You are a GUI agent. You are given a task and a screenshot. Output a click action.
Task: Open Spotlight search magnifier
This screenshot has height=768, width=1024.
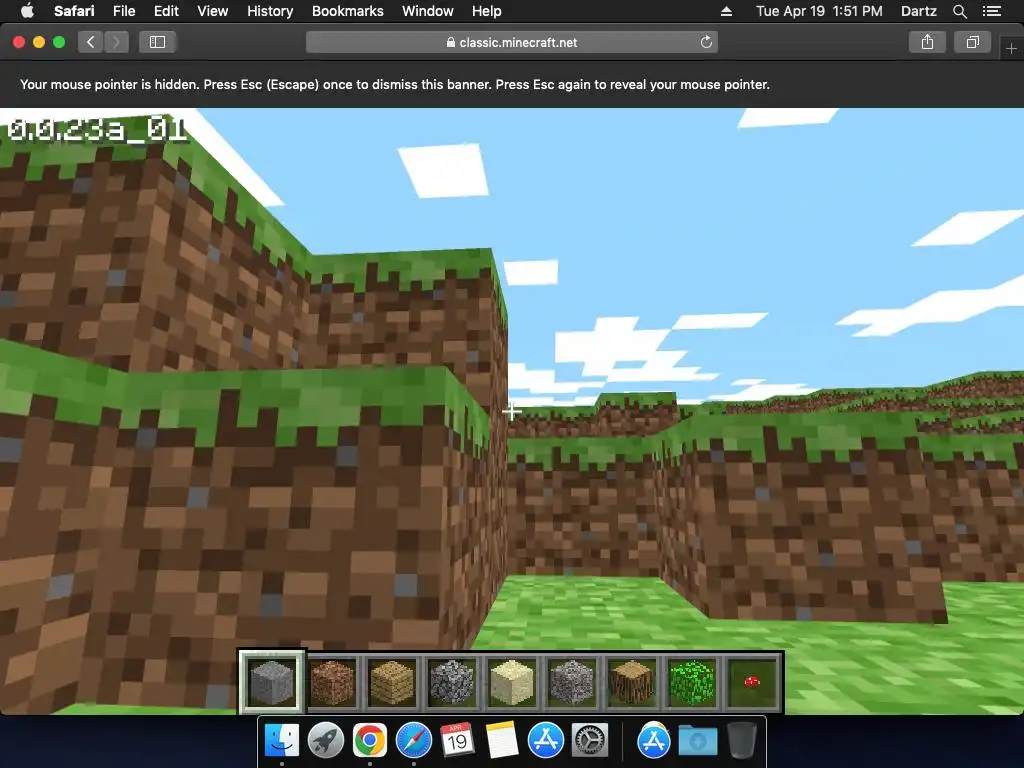(959, 11)
